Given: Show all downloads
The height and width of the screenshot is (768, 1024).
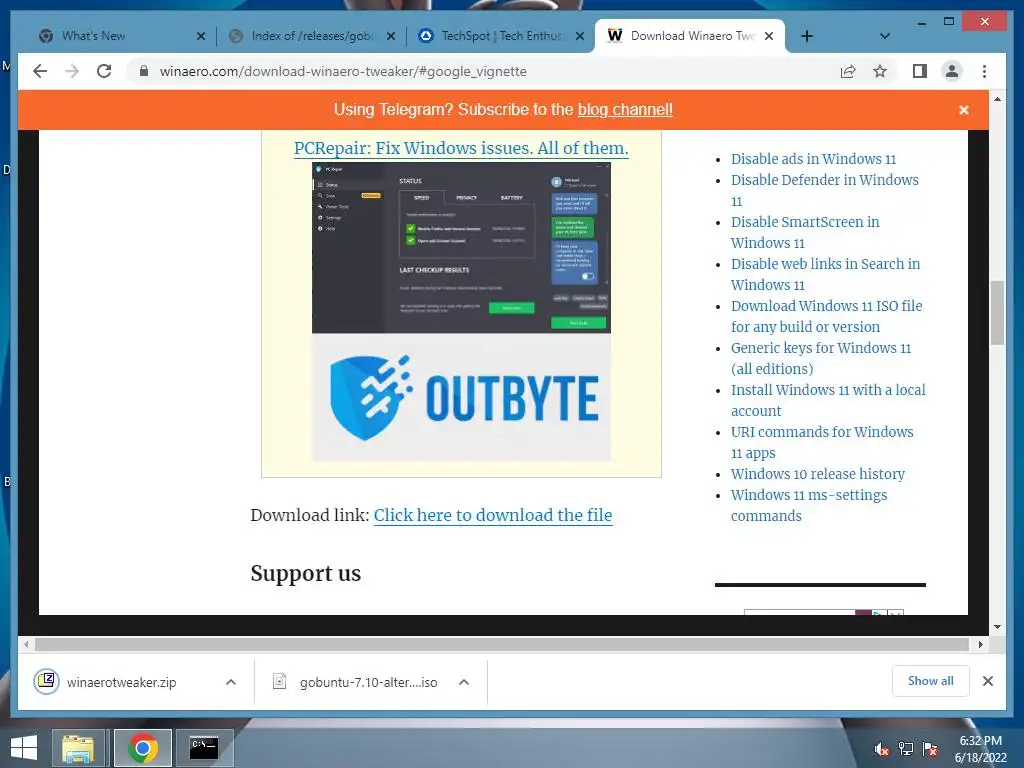Looking at the screenshot, I should point(931,681).
